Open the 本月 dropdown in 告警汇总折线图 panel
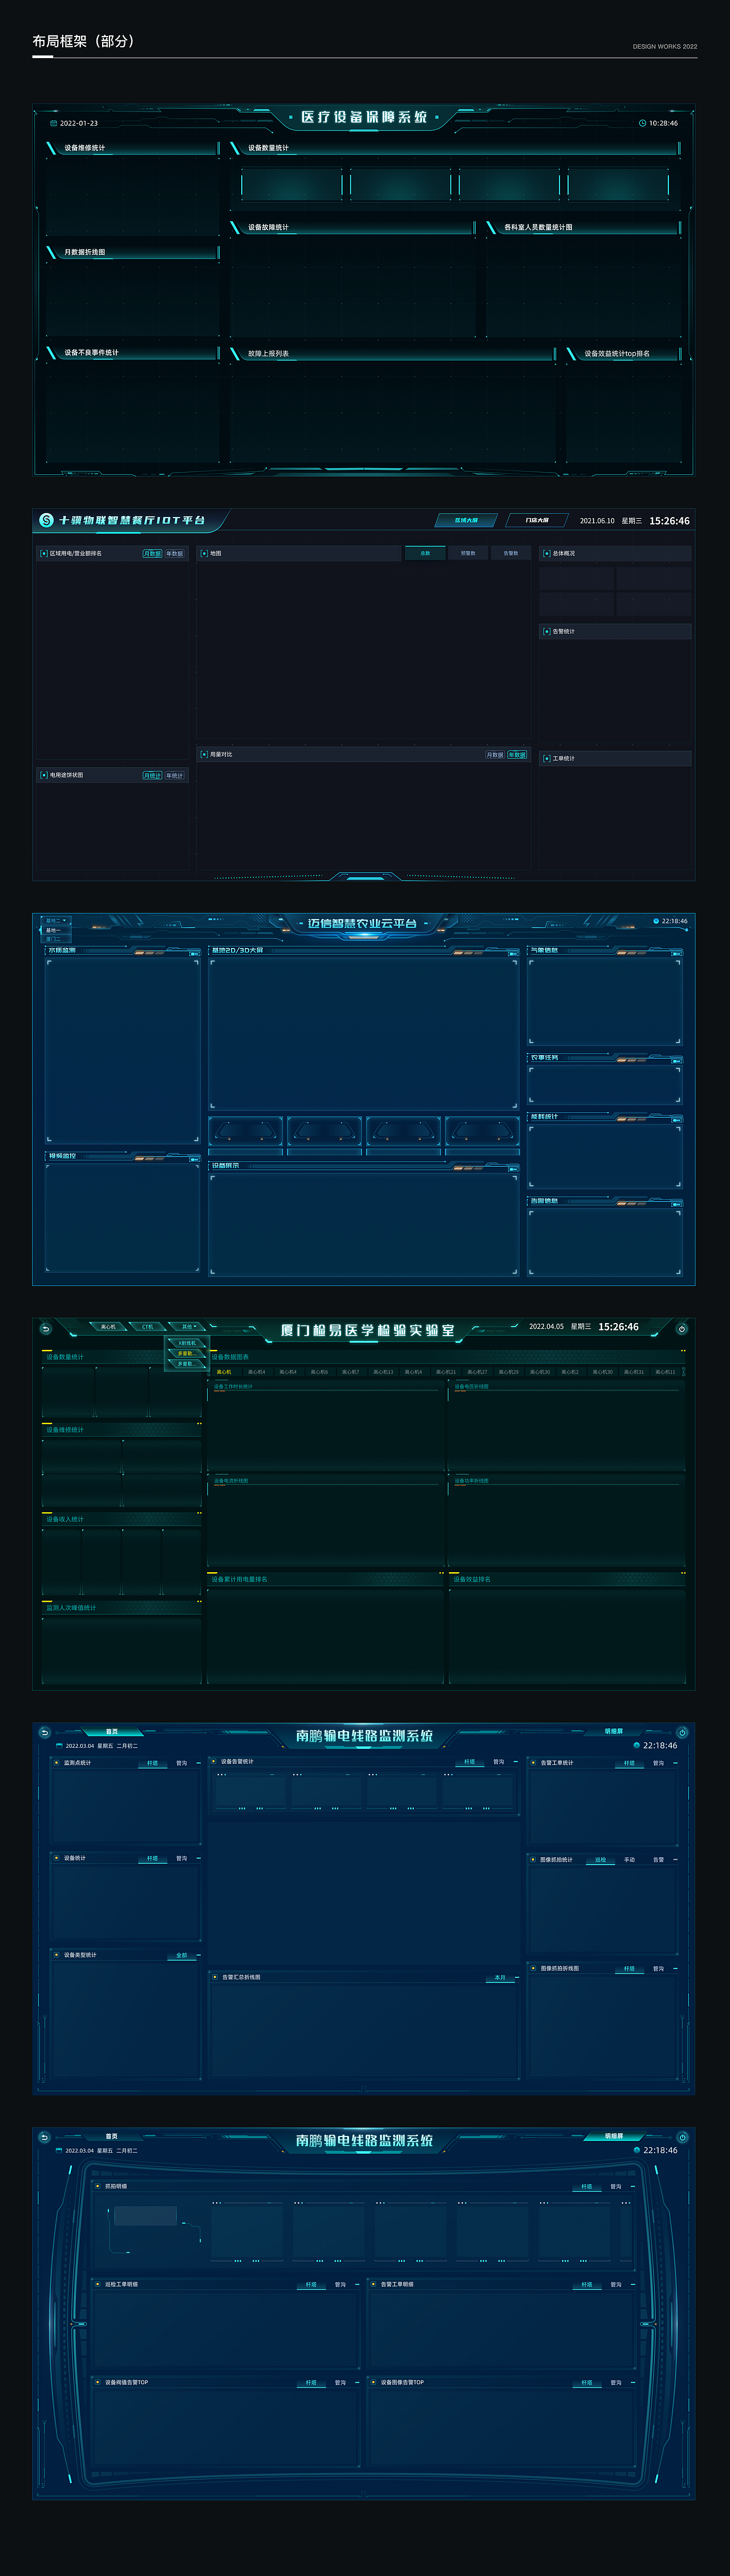 point(501,1977)
